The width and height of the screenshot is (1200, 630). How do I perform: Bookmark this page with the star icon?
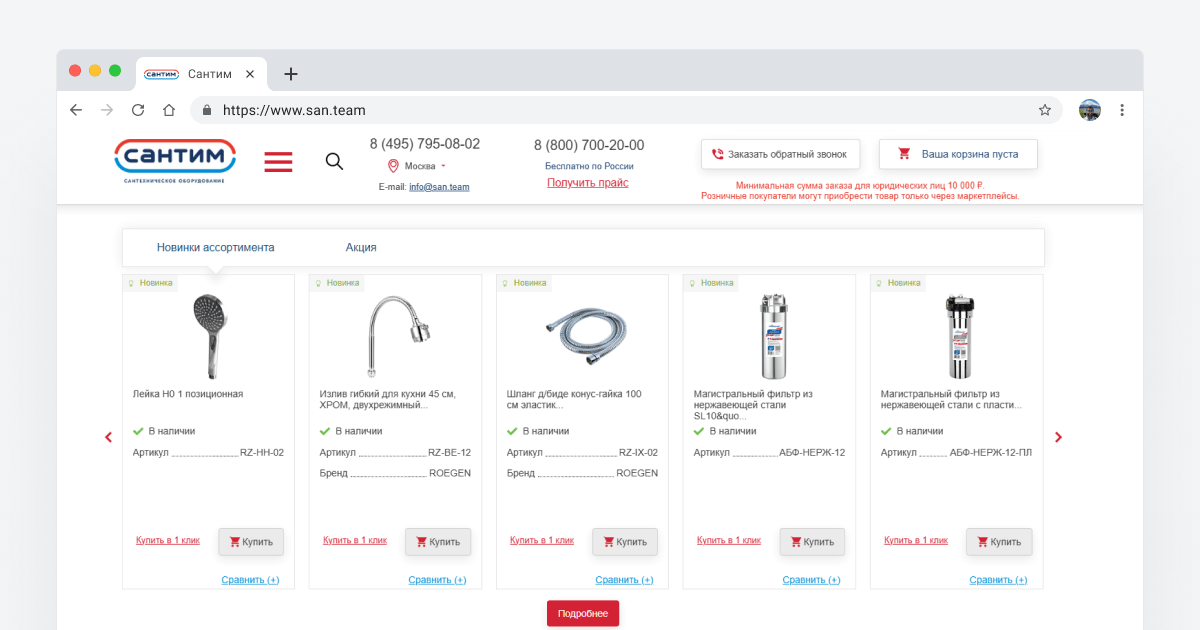coord(1045,110)
